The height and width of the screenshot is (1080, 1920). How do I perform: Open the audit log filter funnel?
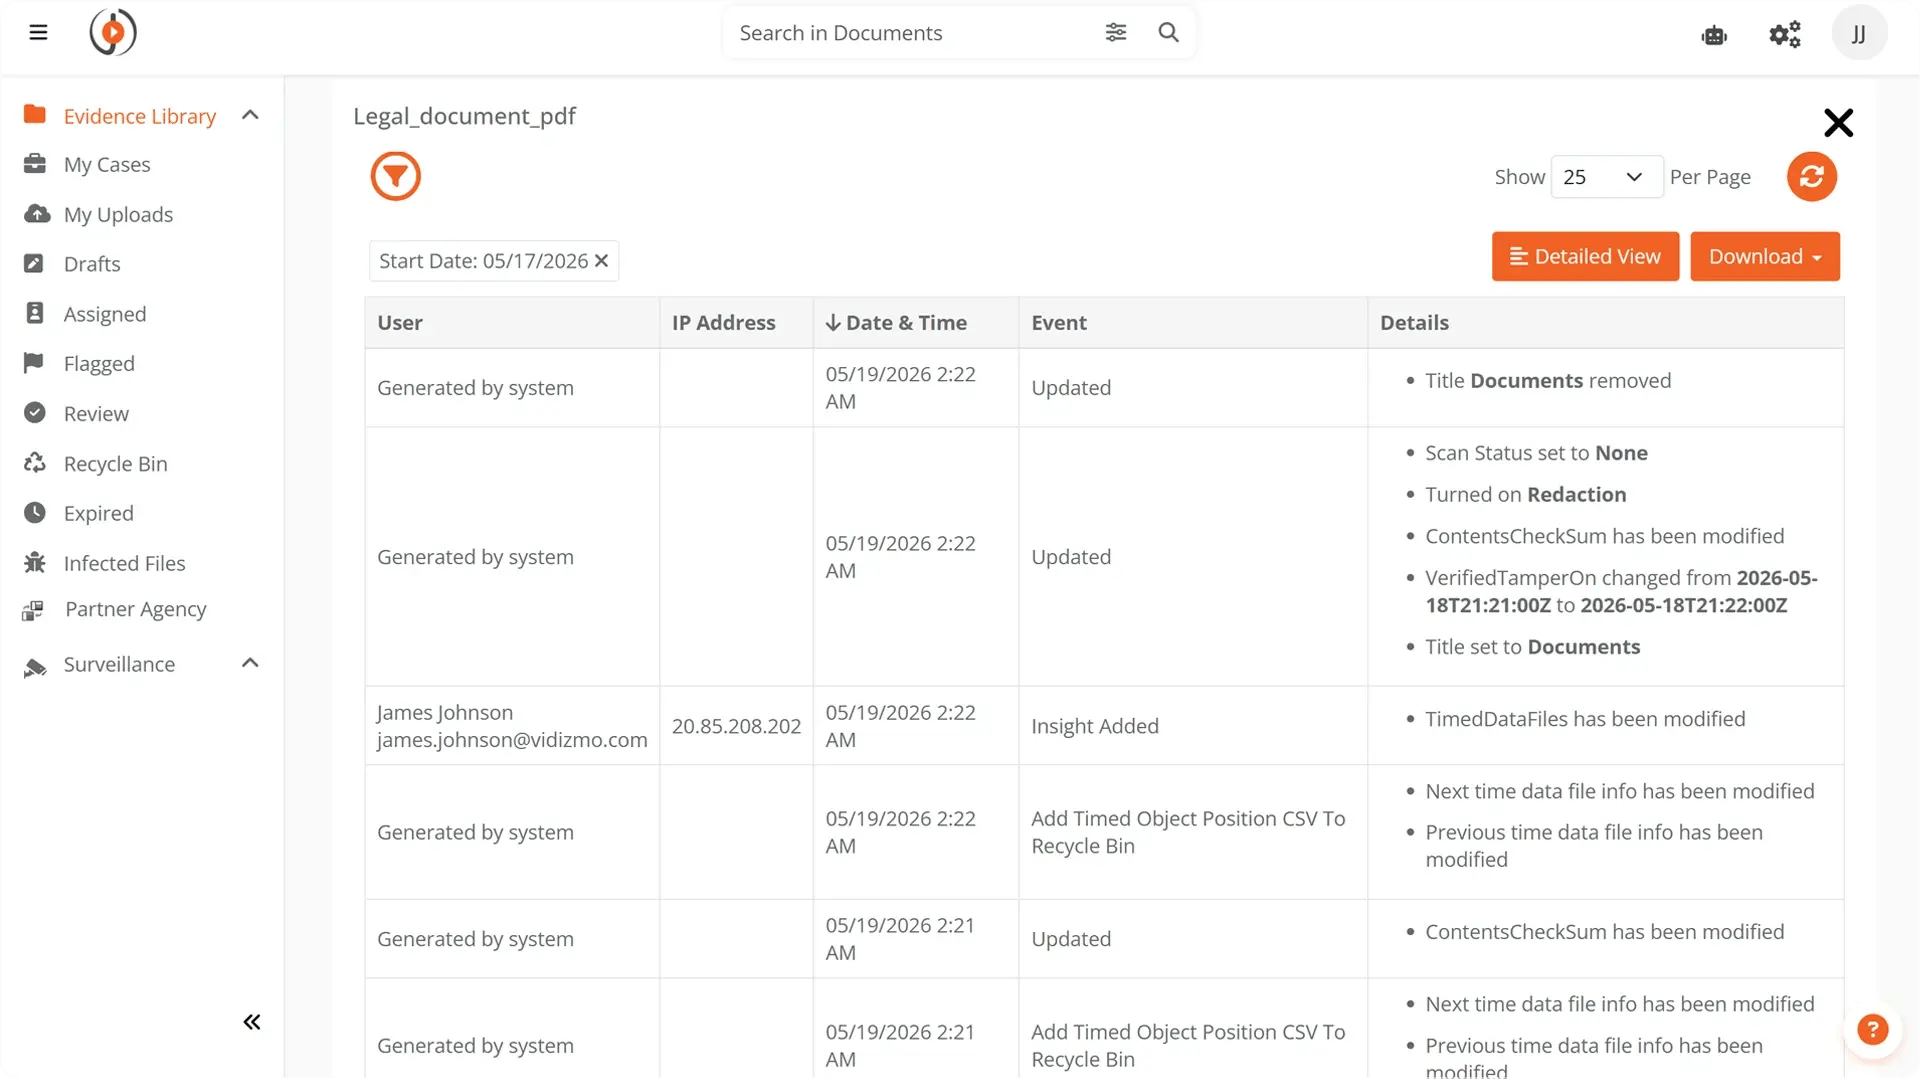click(396, 177)
